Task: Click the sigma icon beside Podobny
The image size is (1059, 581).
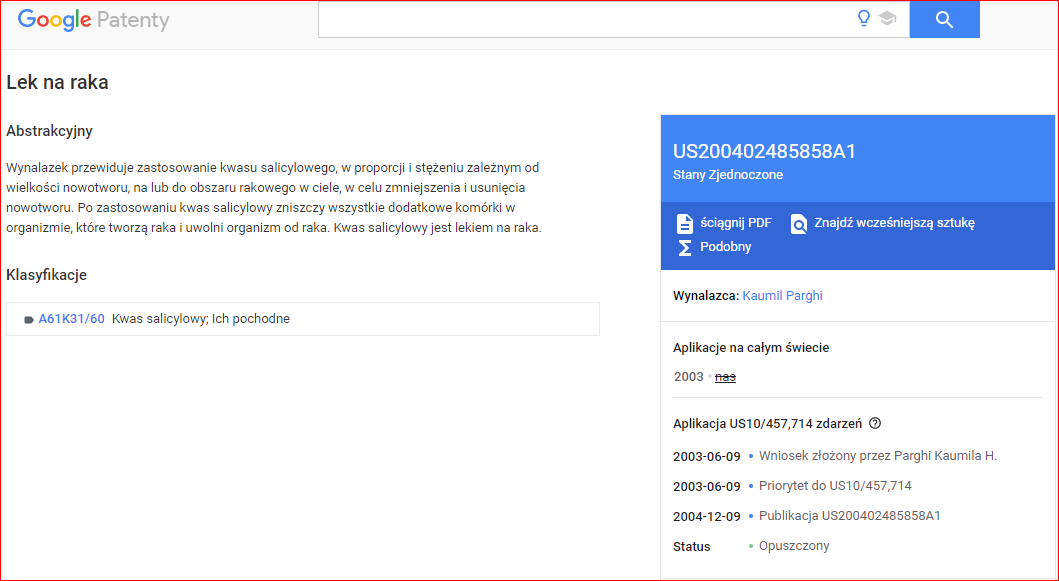Action: [x=685, y=247]
